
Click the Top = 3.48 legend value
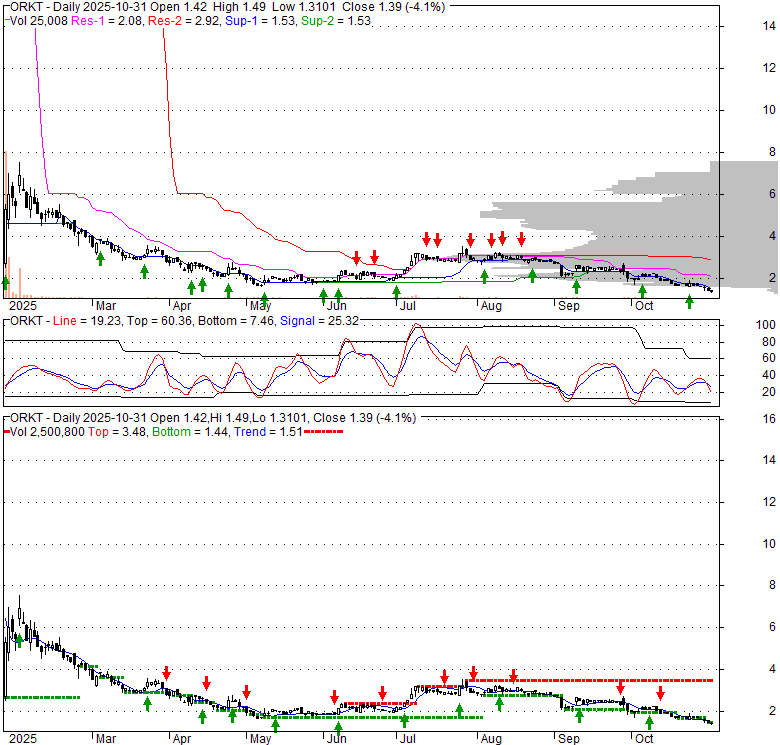click(117, 432)
